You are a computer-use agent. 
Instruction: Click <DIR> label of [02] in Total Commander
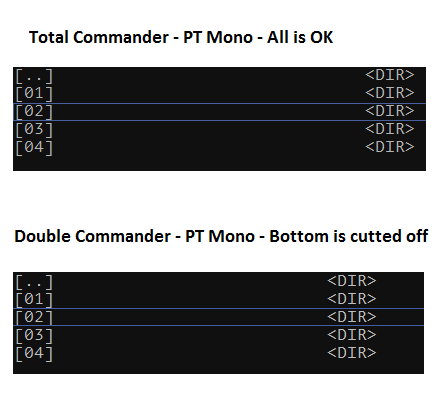click(x=389, y=111)
